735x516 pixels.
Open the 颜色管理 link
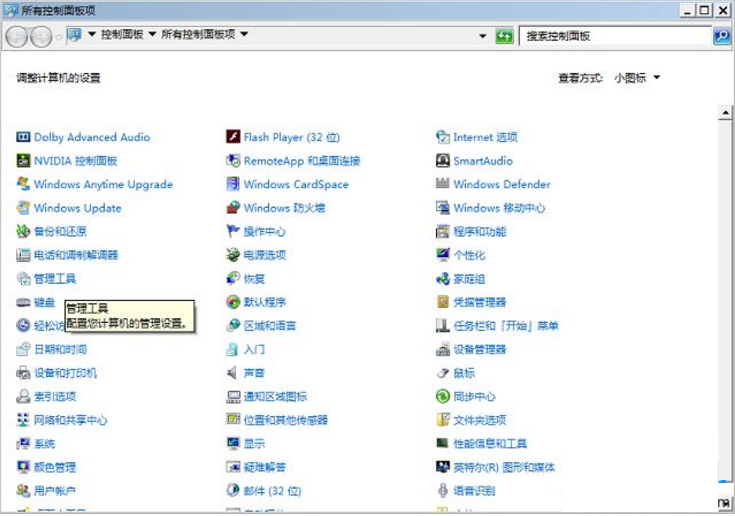(55, 467)
